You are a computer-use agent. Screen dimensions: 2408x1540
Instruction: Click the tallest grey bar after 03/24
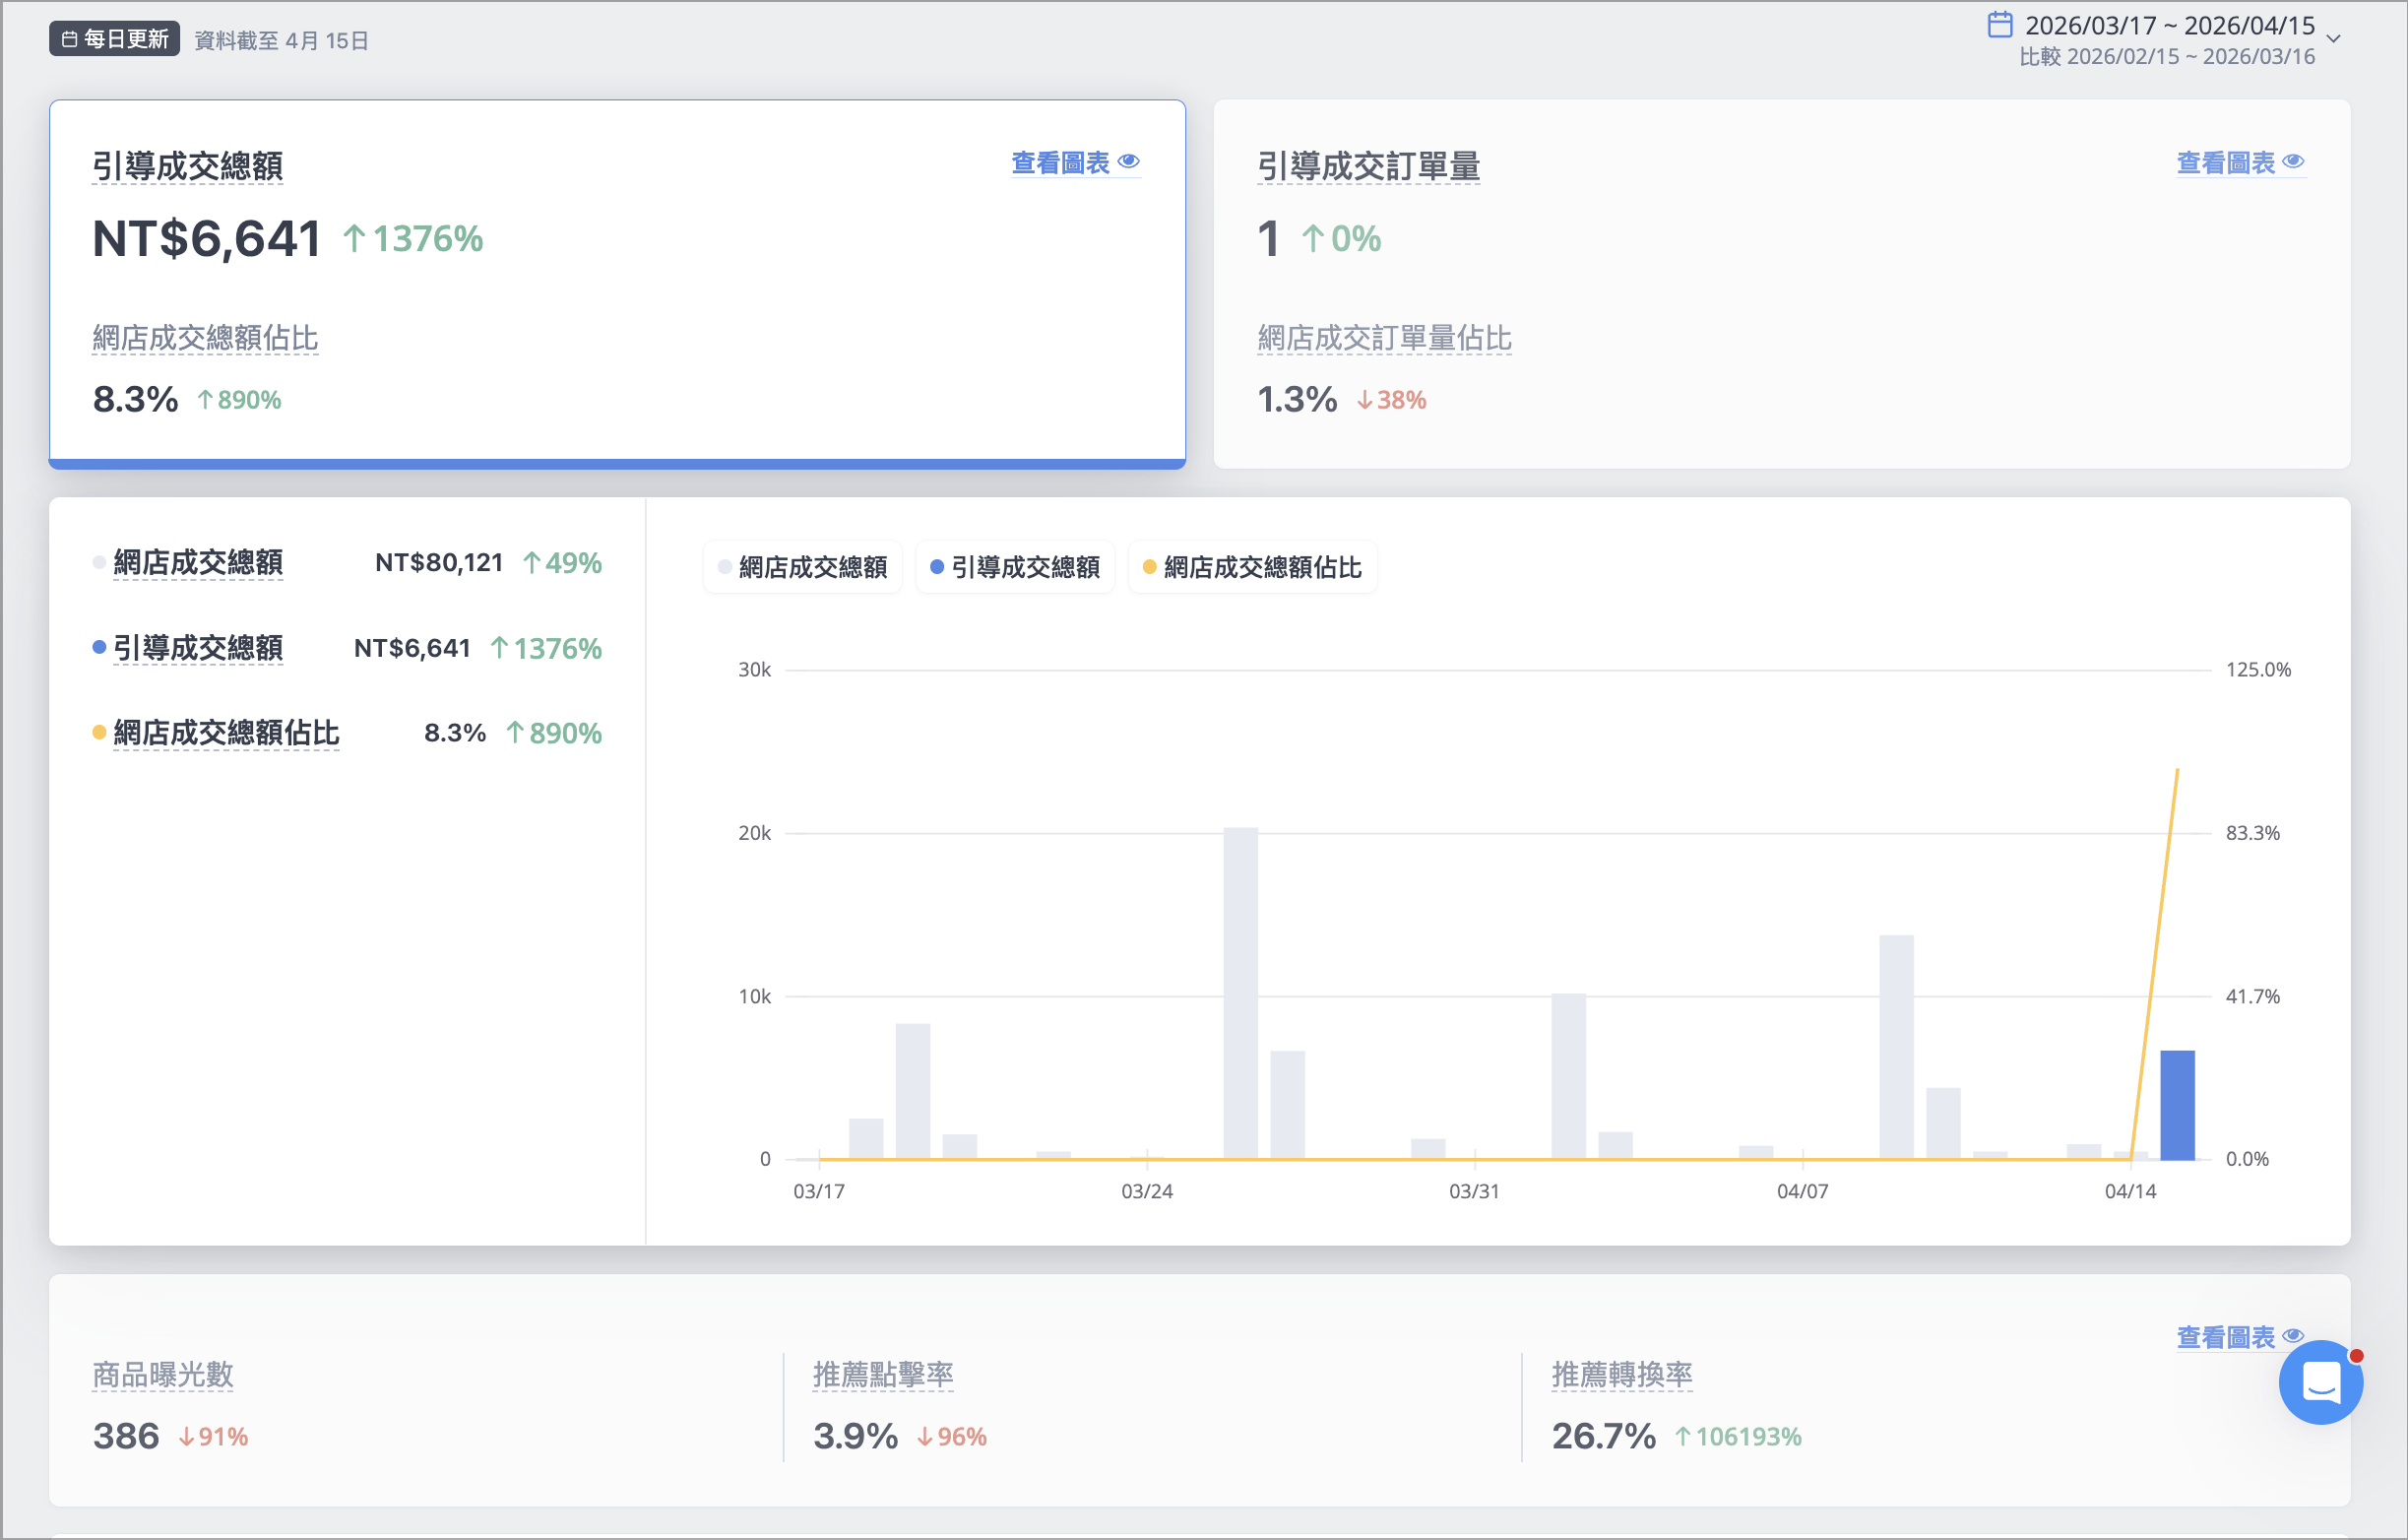(x=1241, y=994)
